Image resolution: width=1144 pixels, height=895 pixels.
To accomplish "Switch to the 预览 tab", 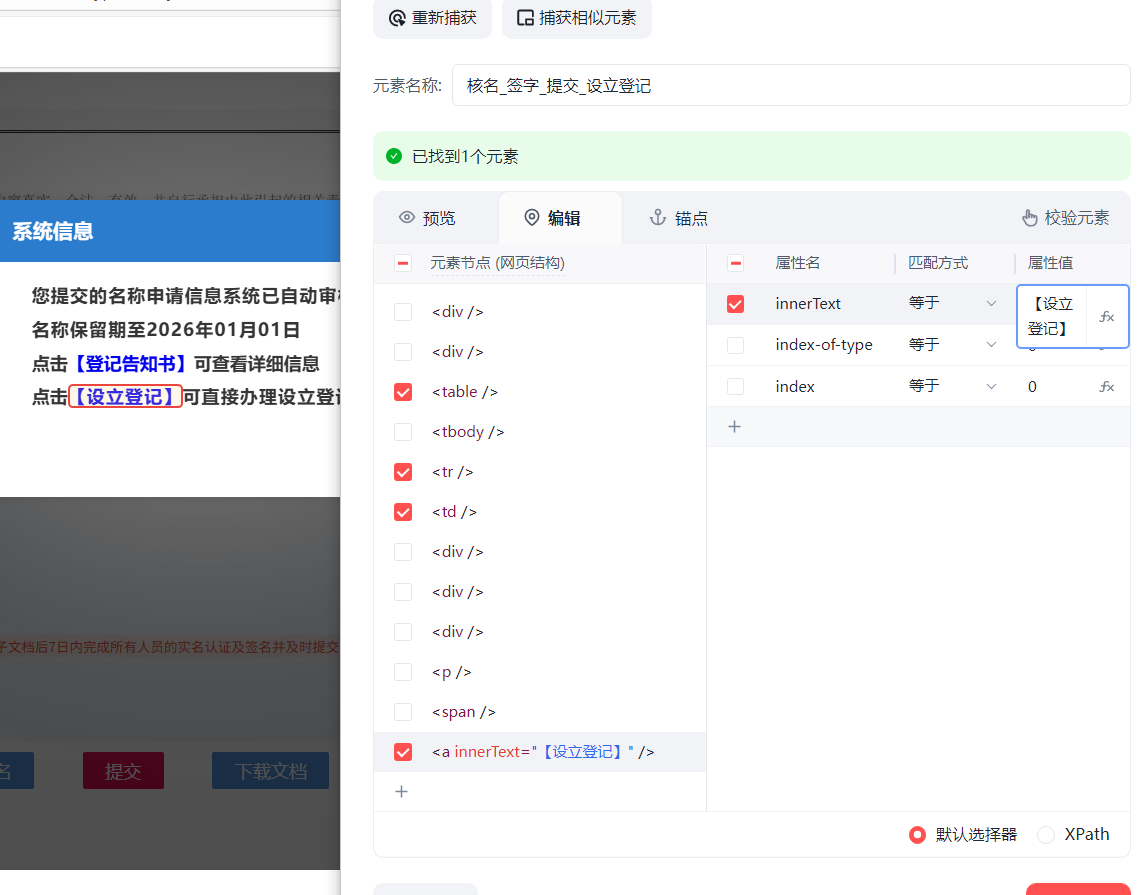I will pos(428,218).
